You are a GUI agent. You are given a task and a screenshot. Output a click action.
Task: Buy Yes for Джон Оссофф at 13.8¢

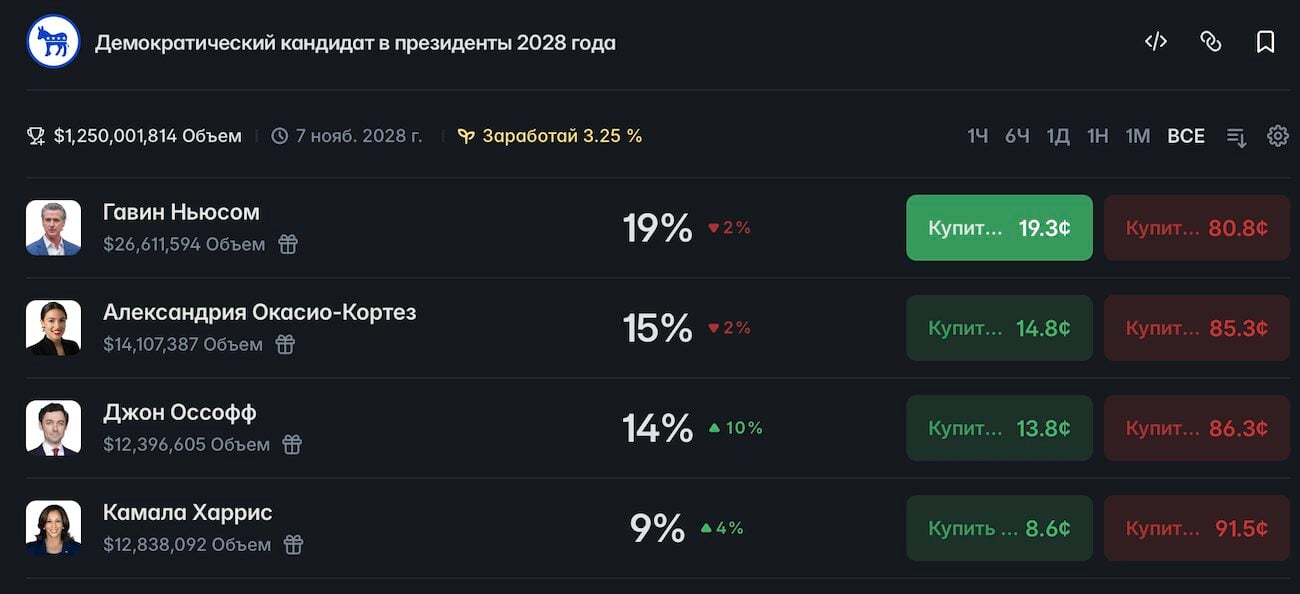click(999, 428)
